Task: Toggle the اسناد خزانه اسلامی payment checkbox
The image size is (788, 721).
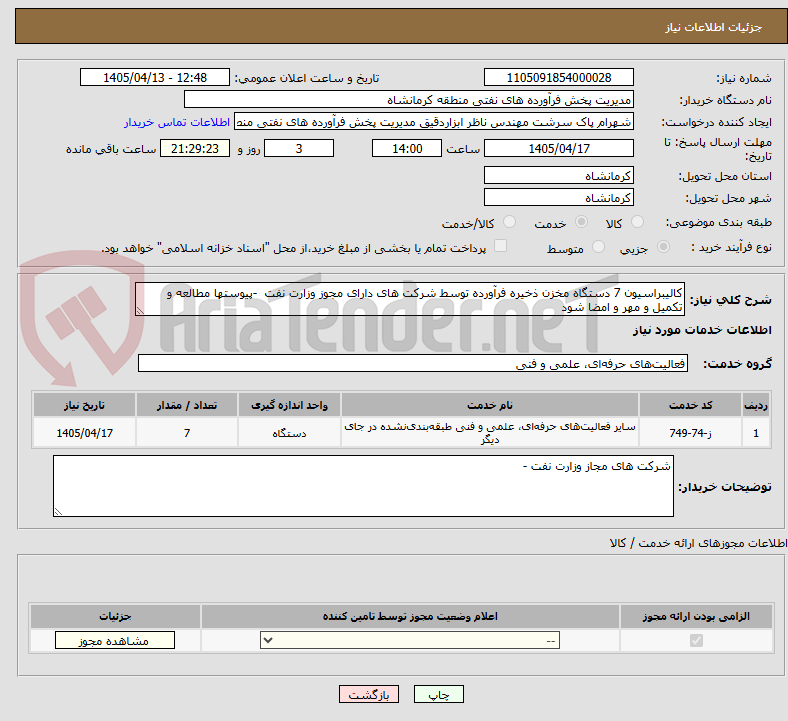Action: point(501,246)
